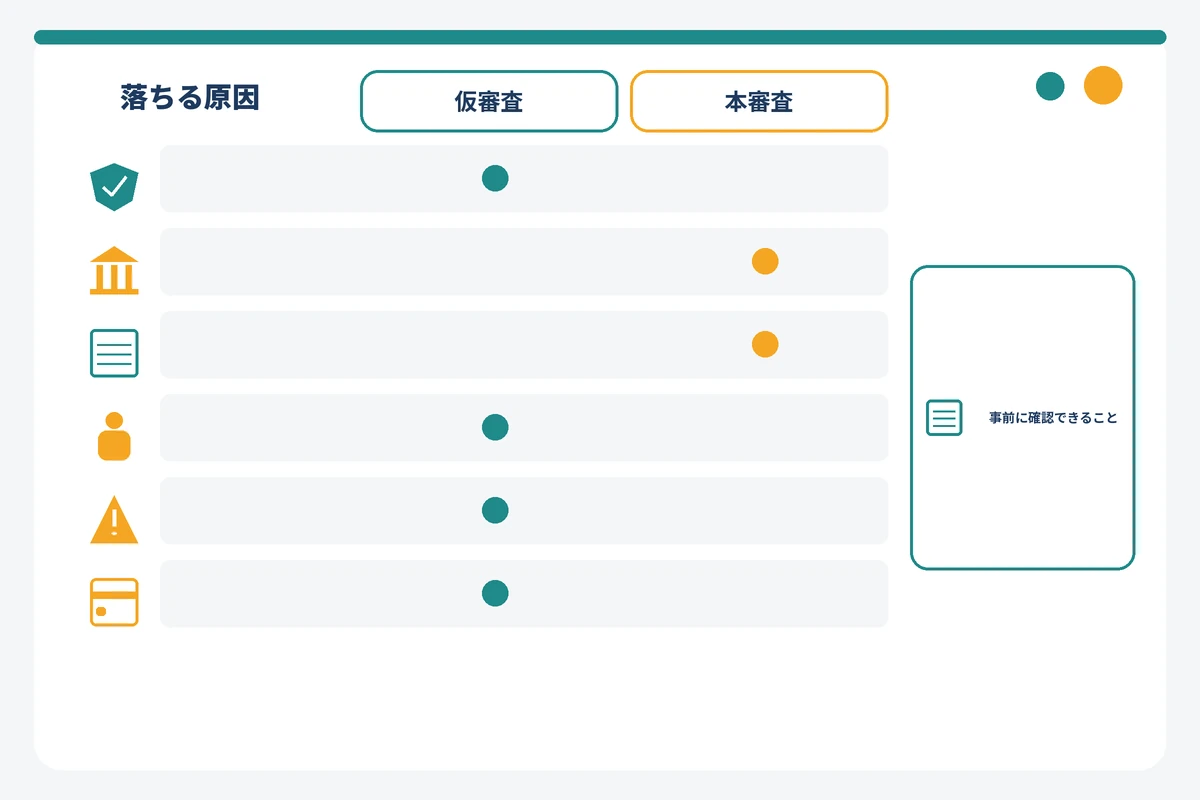The width and height of the screenshot is (1200, 800).
Task: Click teal dot in the shield row
Action: (x=495, y=178)
